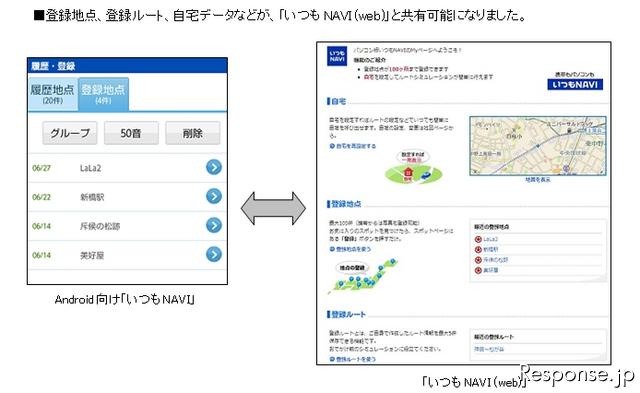Click 最近の登録地点 panel heading

click(491, 227)
